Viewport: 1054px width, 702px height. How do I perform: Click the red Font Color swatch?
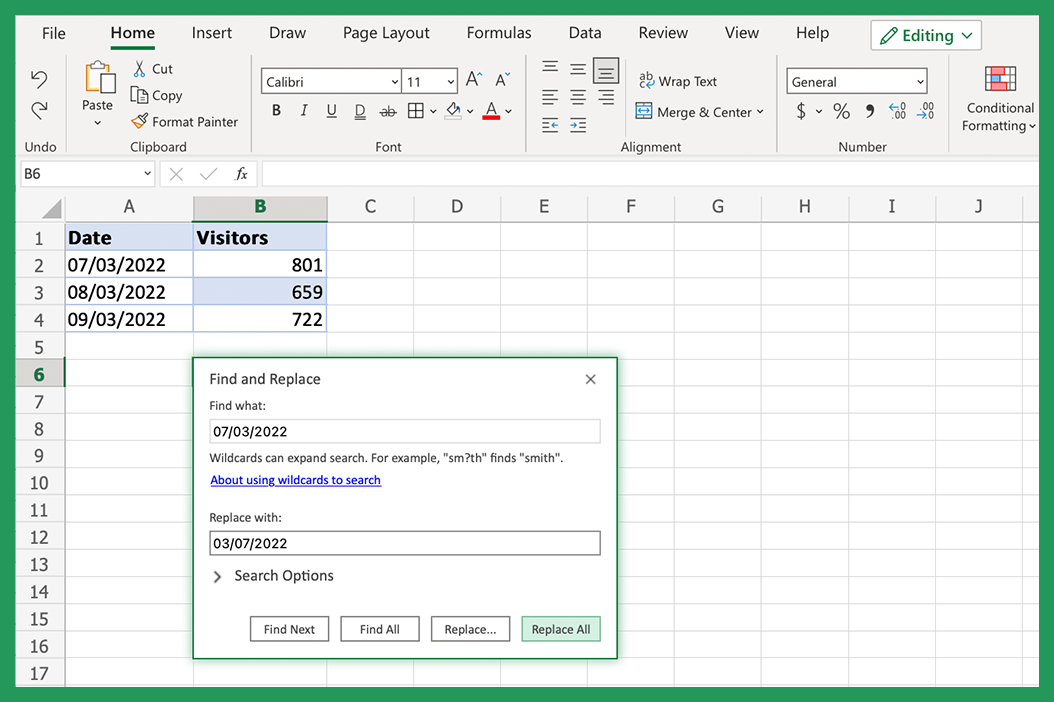491,111
